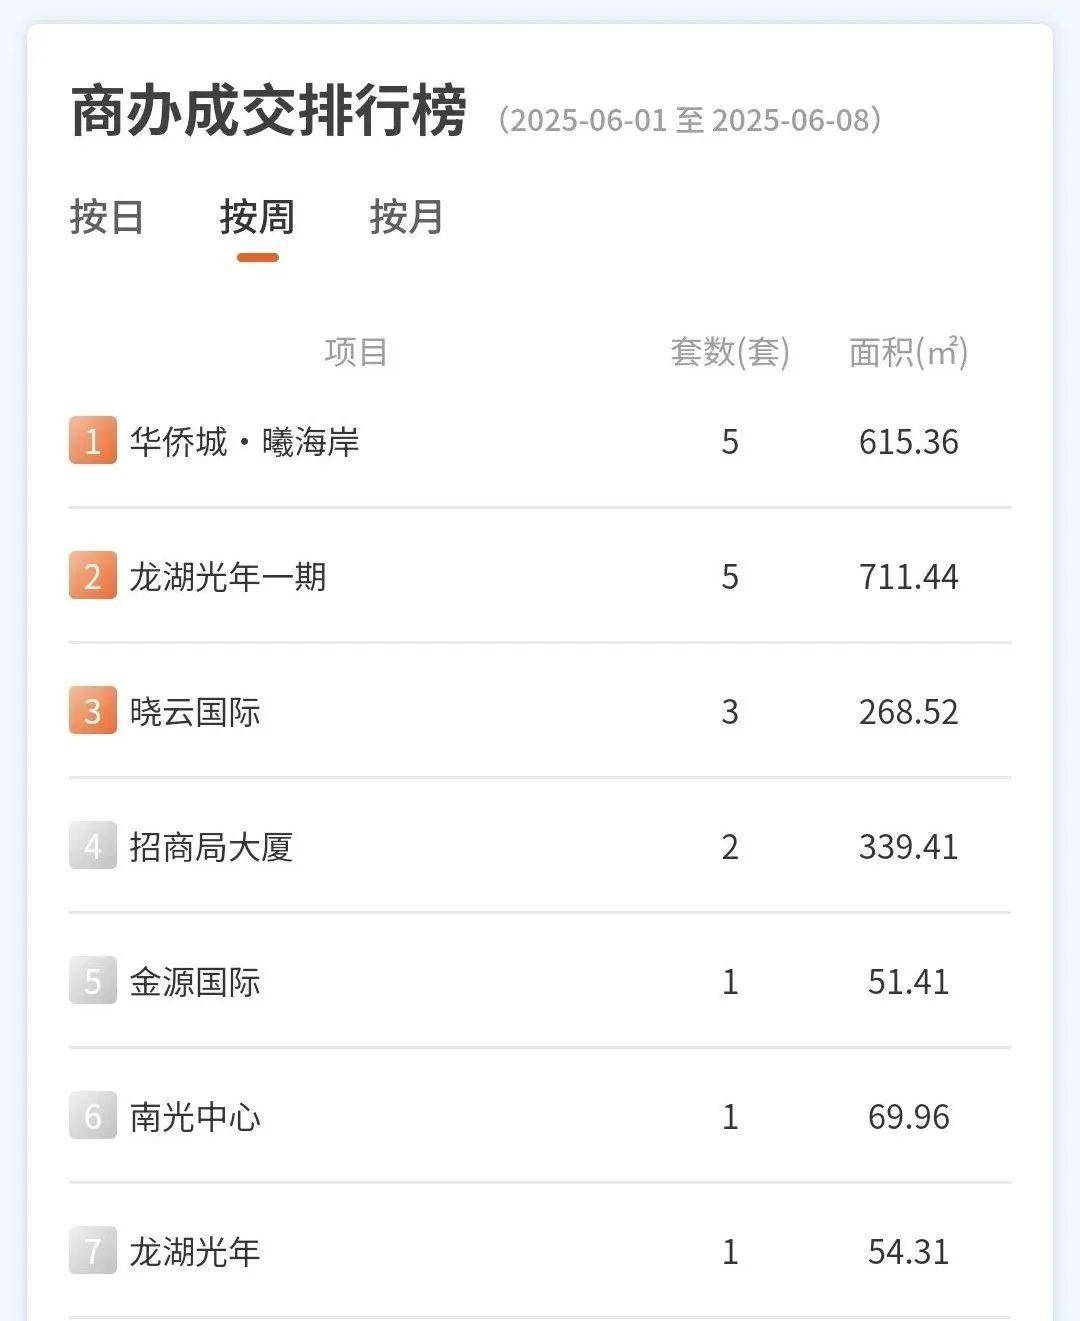This screenshot has width=1080, height=1321.
Task: Click the 项目 column header
Action: [x=356, y=352]
